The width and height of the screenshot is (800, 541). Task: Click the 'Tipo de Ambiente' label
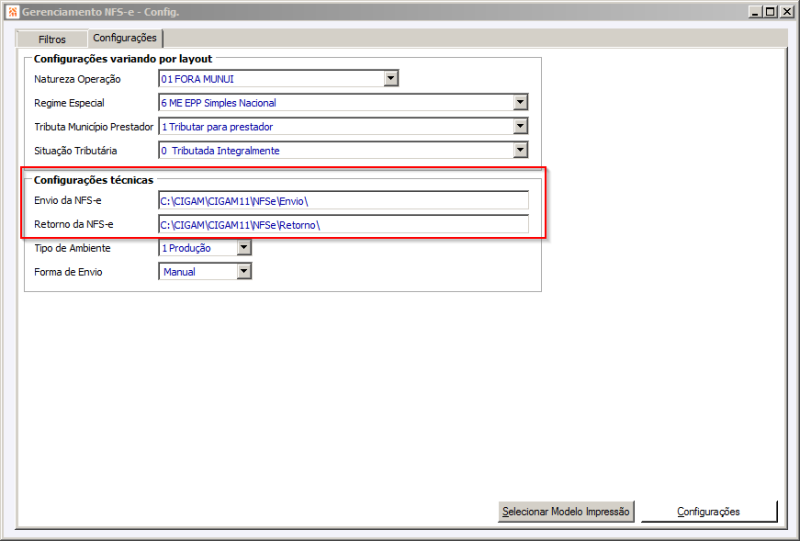pos(72,249)
